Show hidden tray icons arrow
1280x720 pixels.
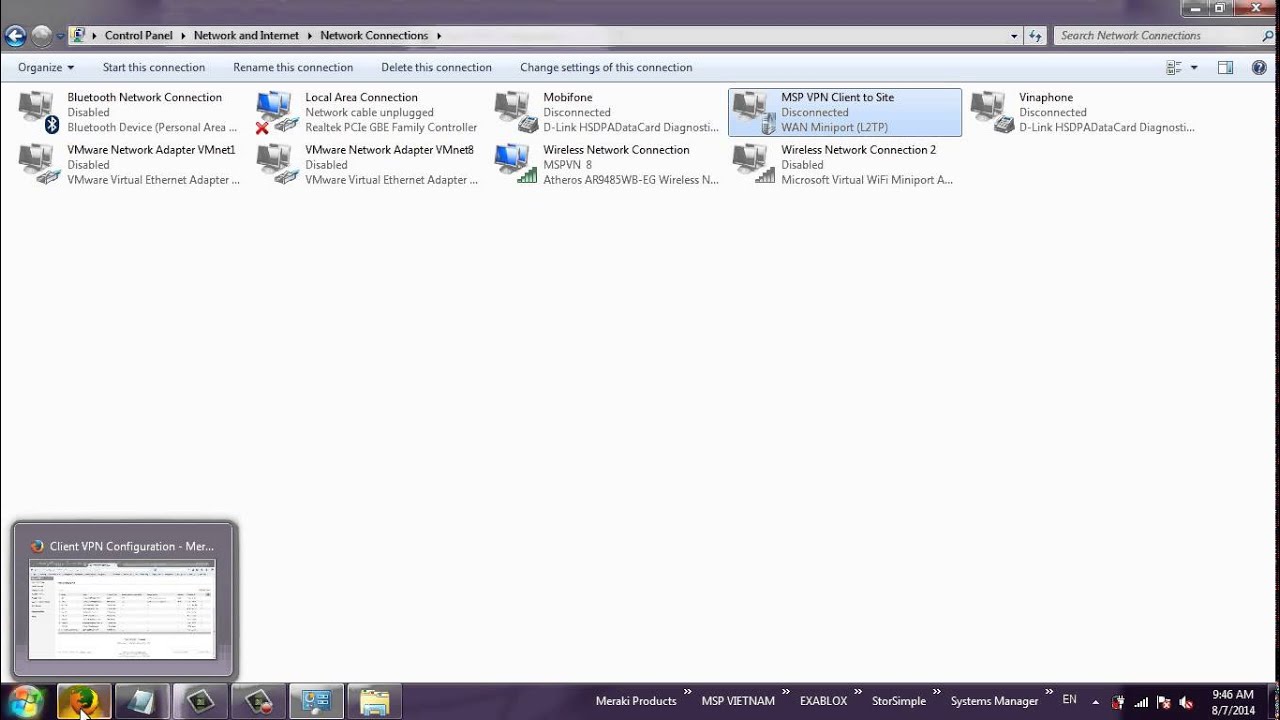pyautogui.click(x=1095, y=702)
